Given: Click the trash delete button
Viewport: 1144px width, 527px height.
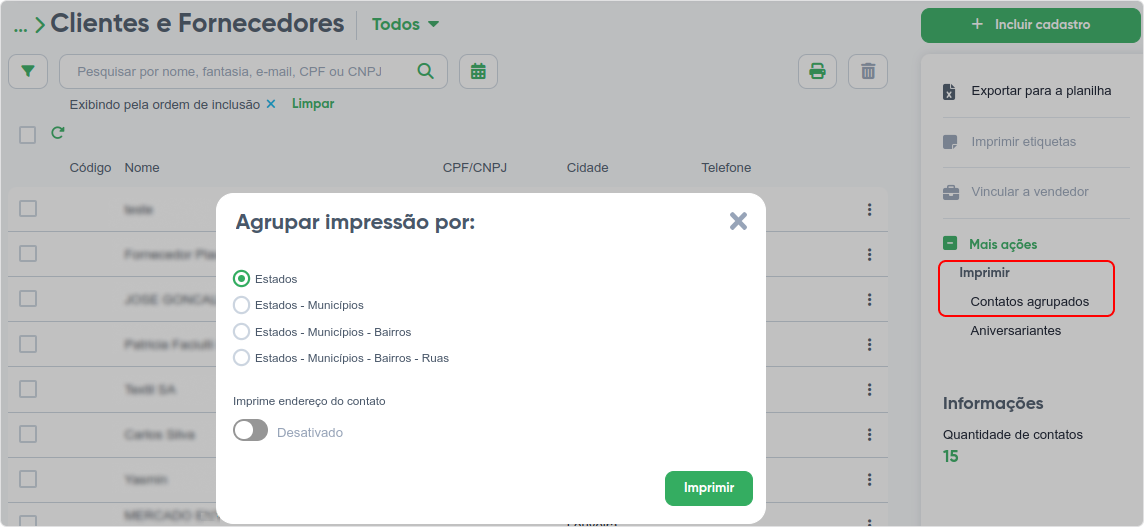Looking at the screenshot, I should pos(868,72).
